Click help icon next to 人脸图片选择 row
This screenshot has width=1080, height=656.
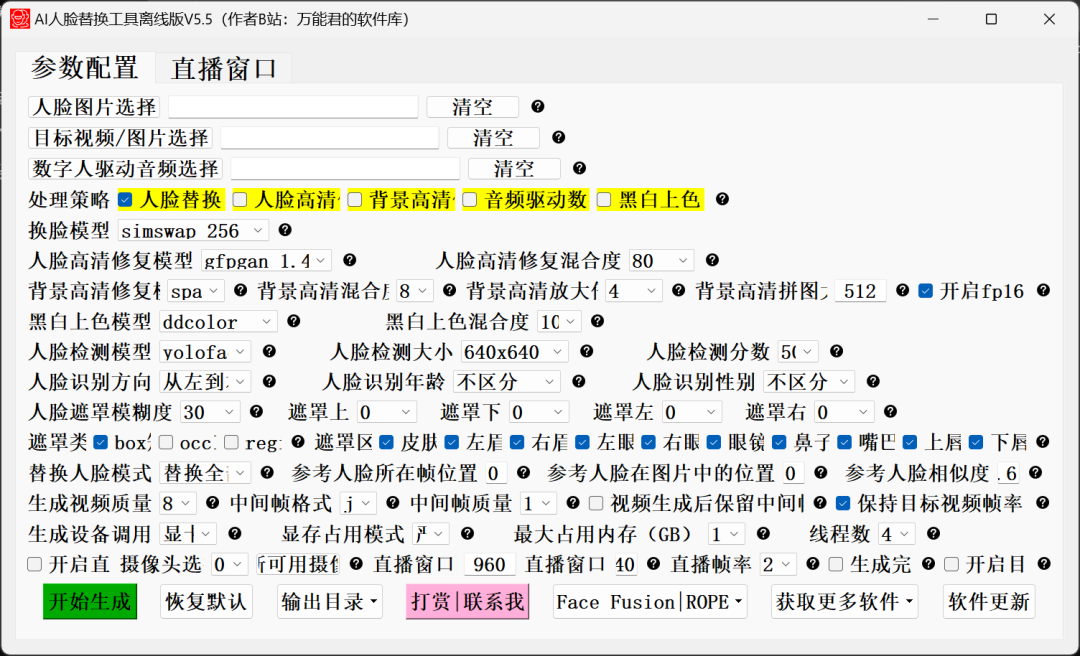point(538,106)
